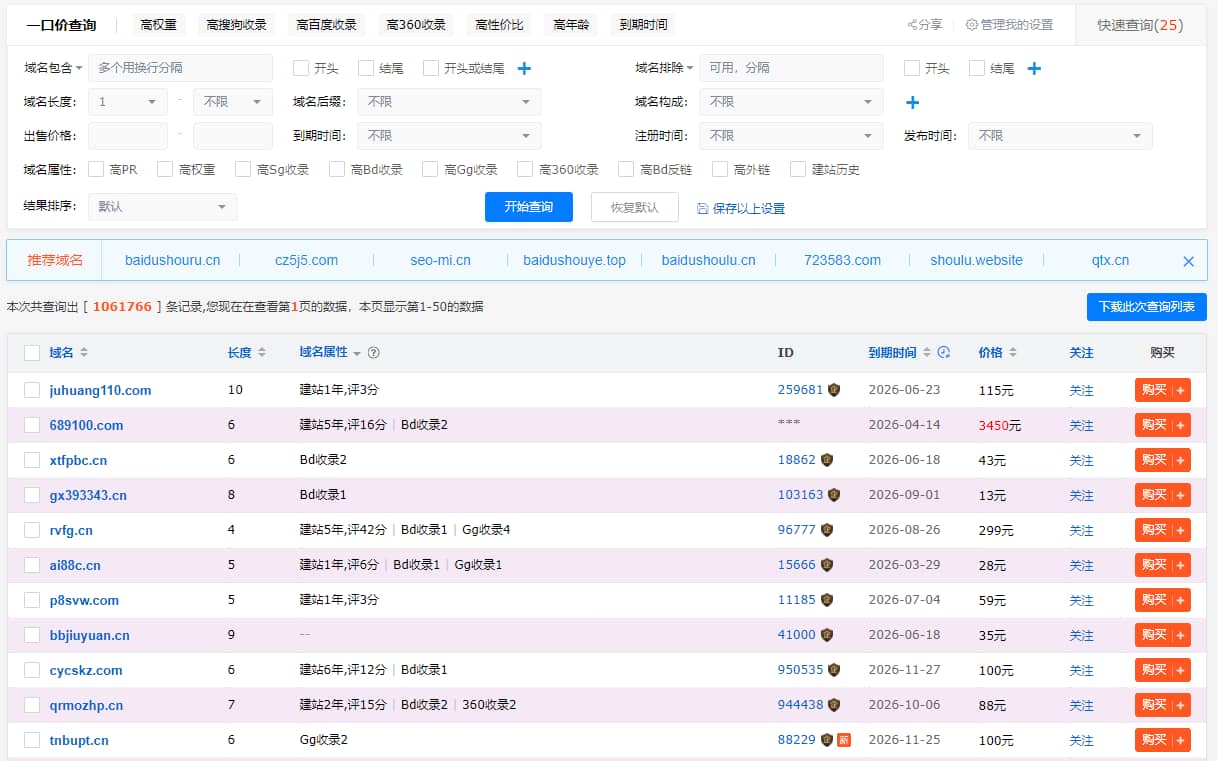Screen dimensions: 1218x761
Task: Expand the 域名长度 dropdown showing 1
Action: pos(127,101)
